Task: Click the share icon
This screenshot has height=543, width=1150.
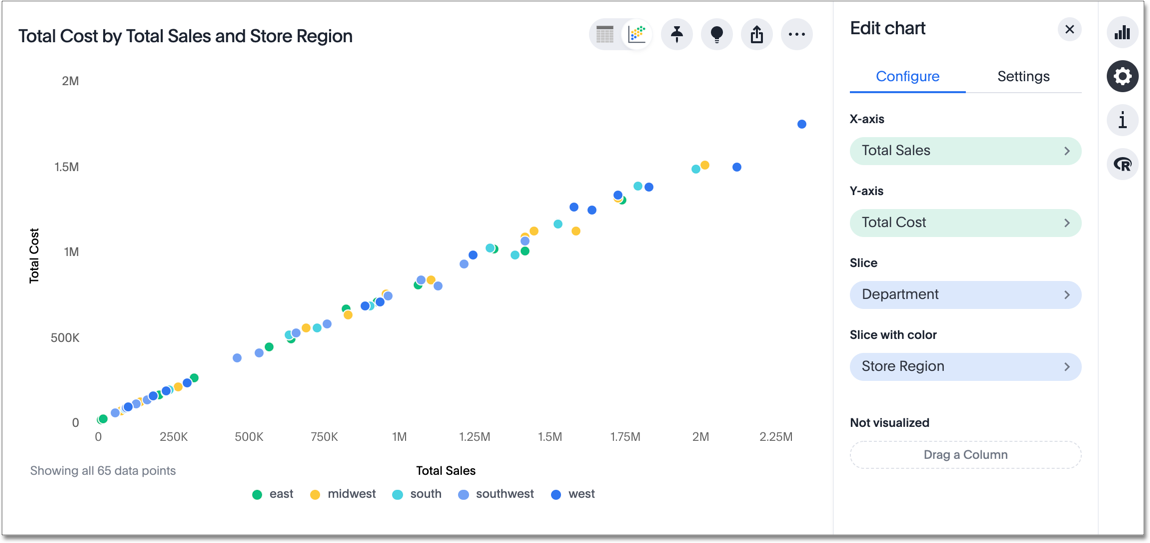Action: (757, 35)
